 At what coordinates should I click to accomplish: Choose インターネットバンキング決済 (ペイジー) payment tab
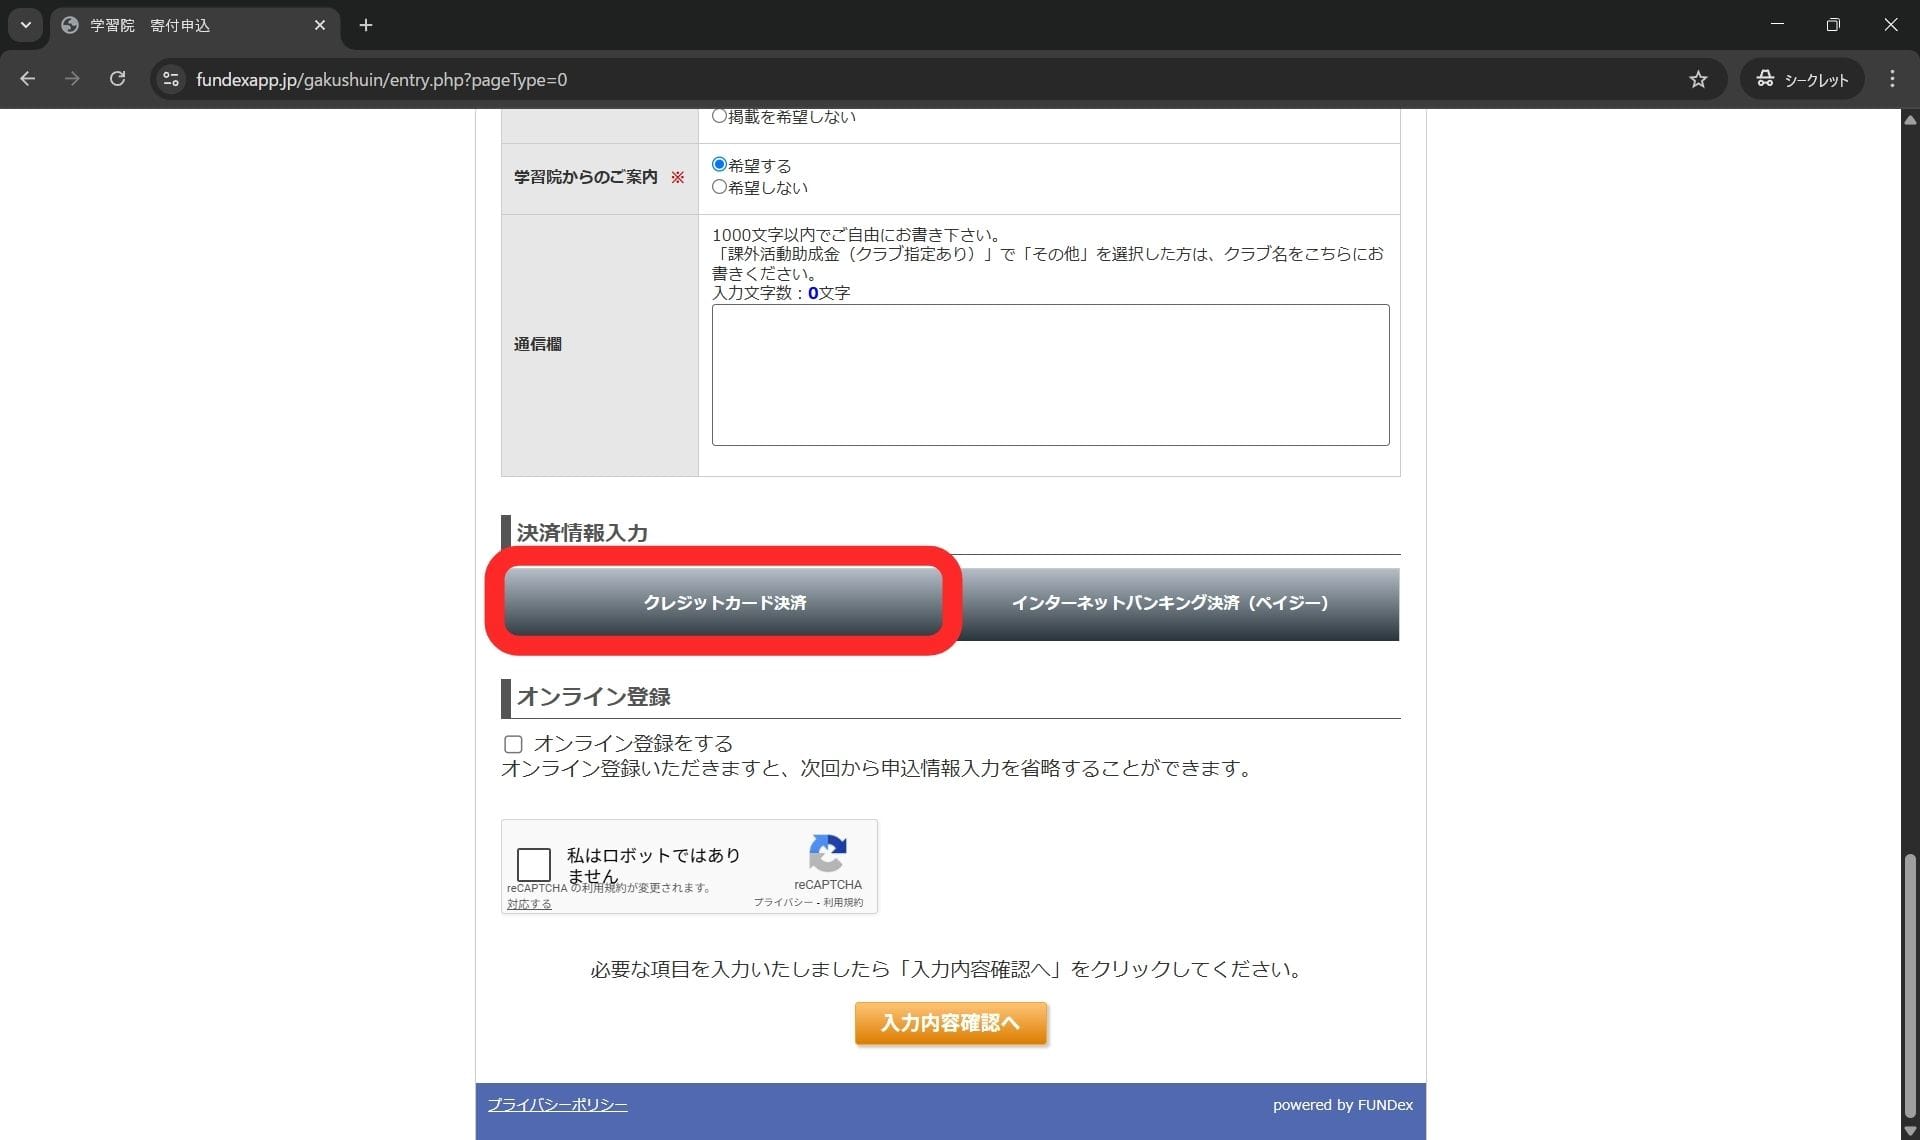1170,603
